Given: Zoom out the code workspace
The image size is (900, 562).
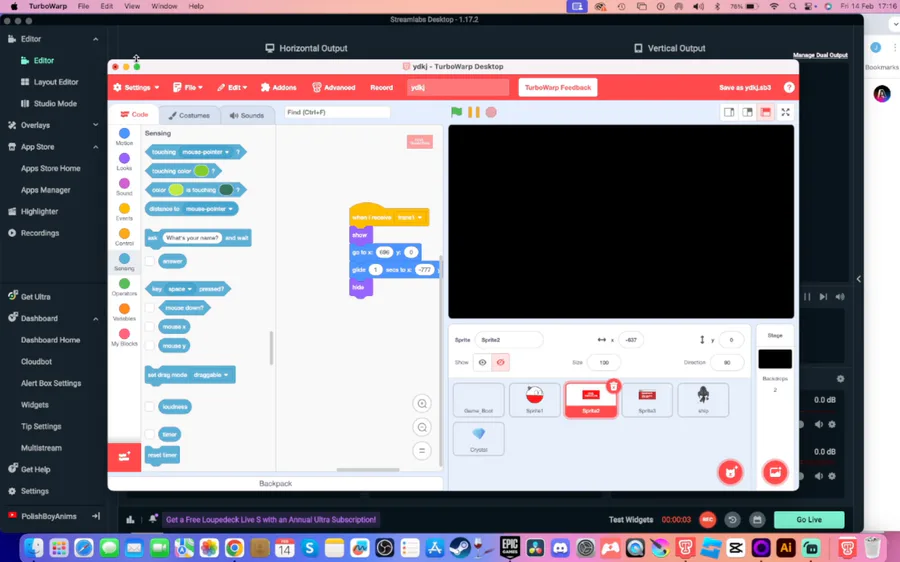Looking at the screenshot, I should (x=422, y=427).
